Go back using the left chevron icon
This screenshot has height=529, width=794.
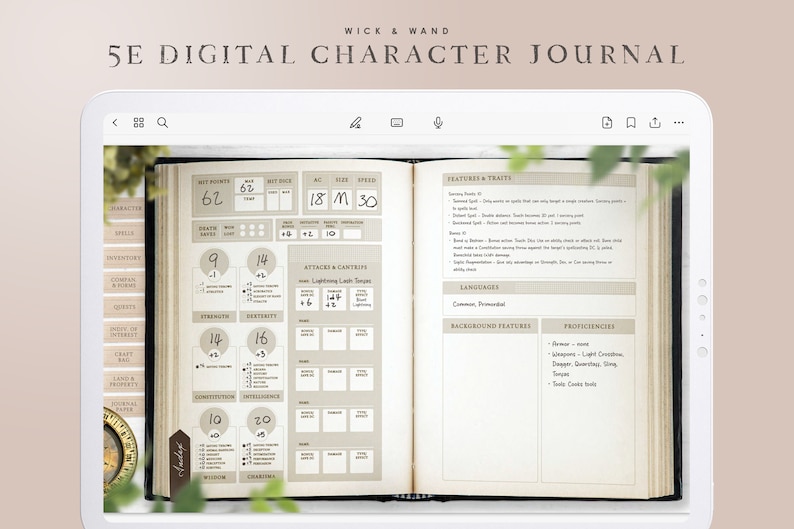pyautogui.click(x=115, y=123)
